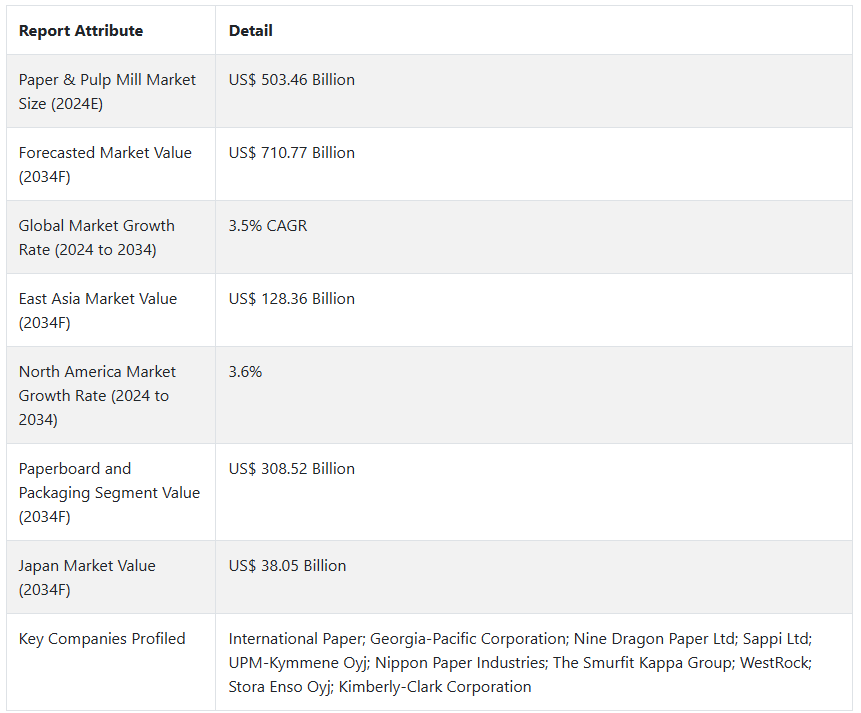Click the "Report Attribute" column header
This screenshot has height=713, width=861.
point(81,31)
